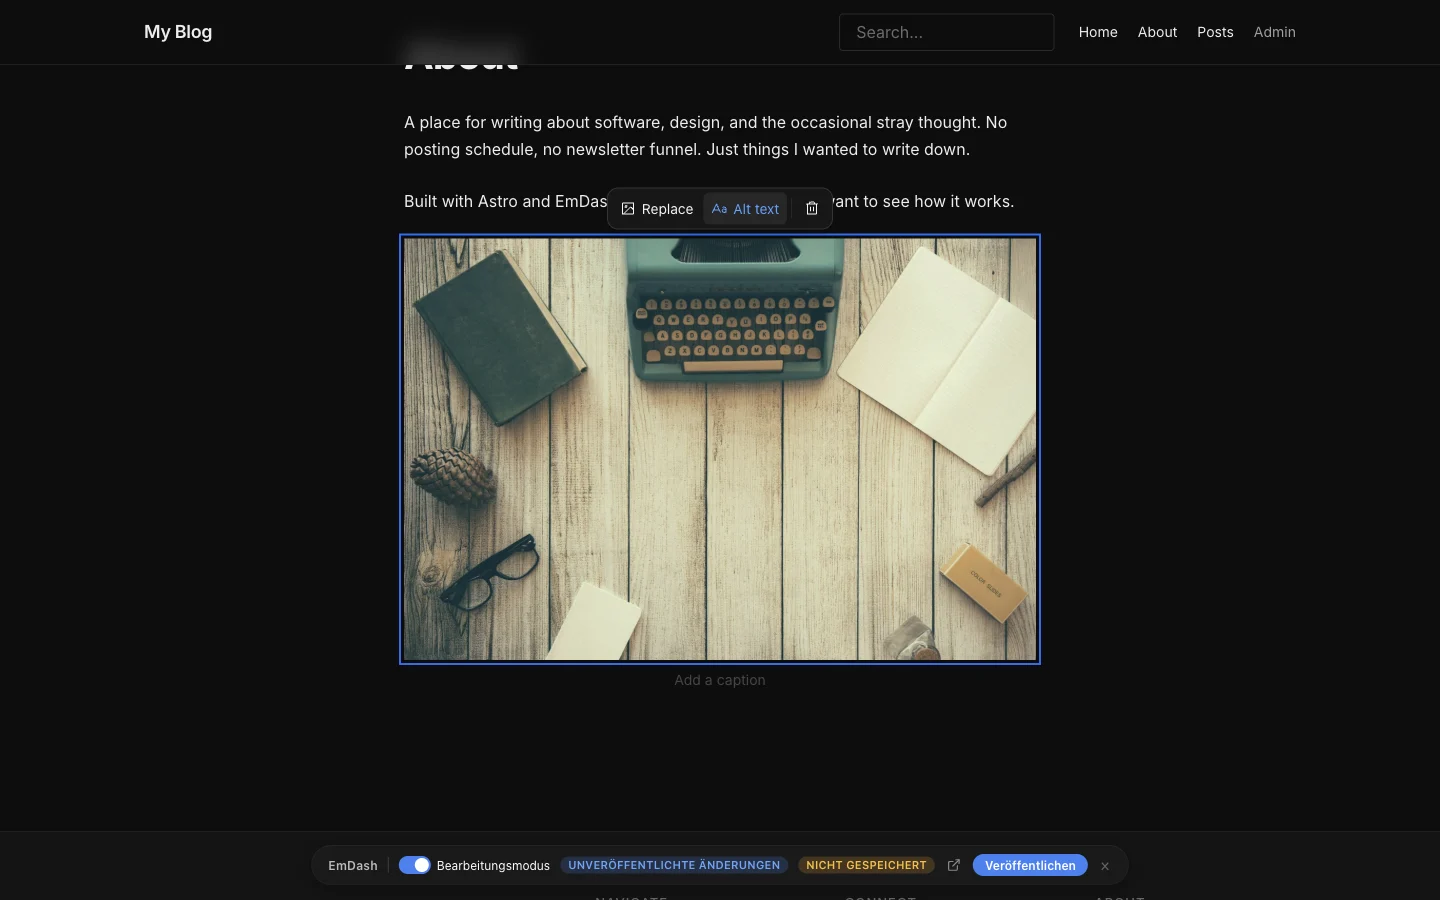This screenshot has height=900, width=1440.
Task: Click the Replace image button
Action: coord(657,209)
